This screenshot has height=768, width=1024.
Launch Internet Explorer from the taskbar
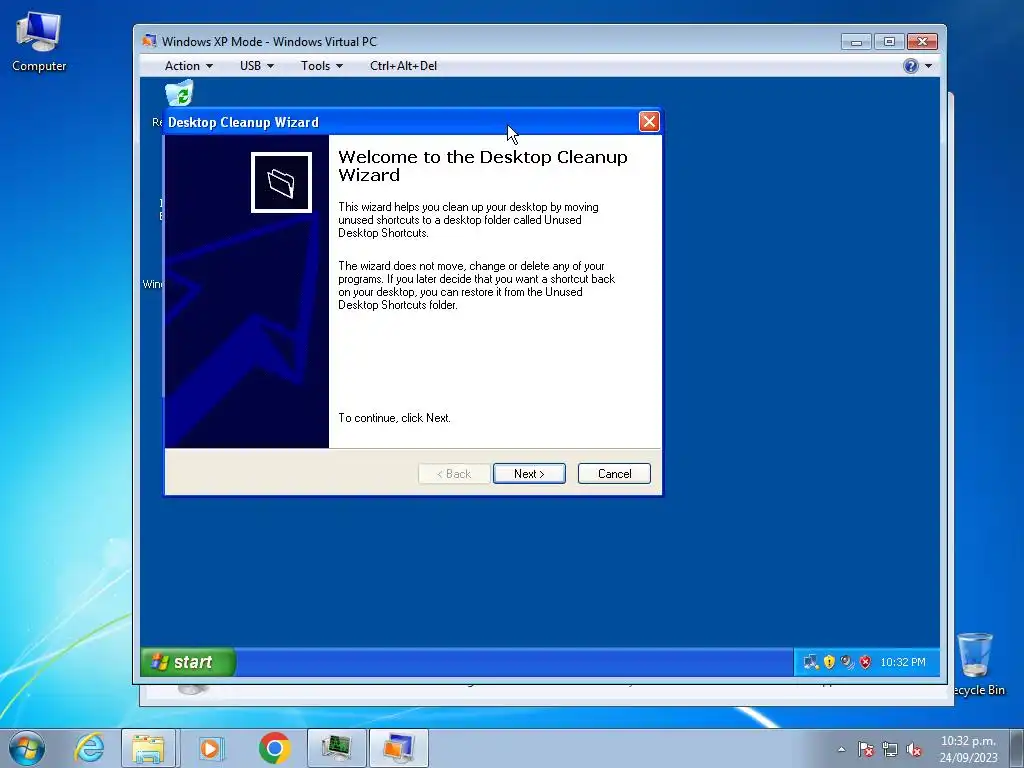pyautogui.click(x=89, y=748)
